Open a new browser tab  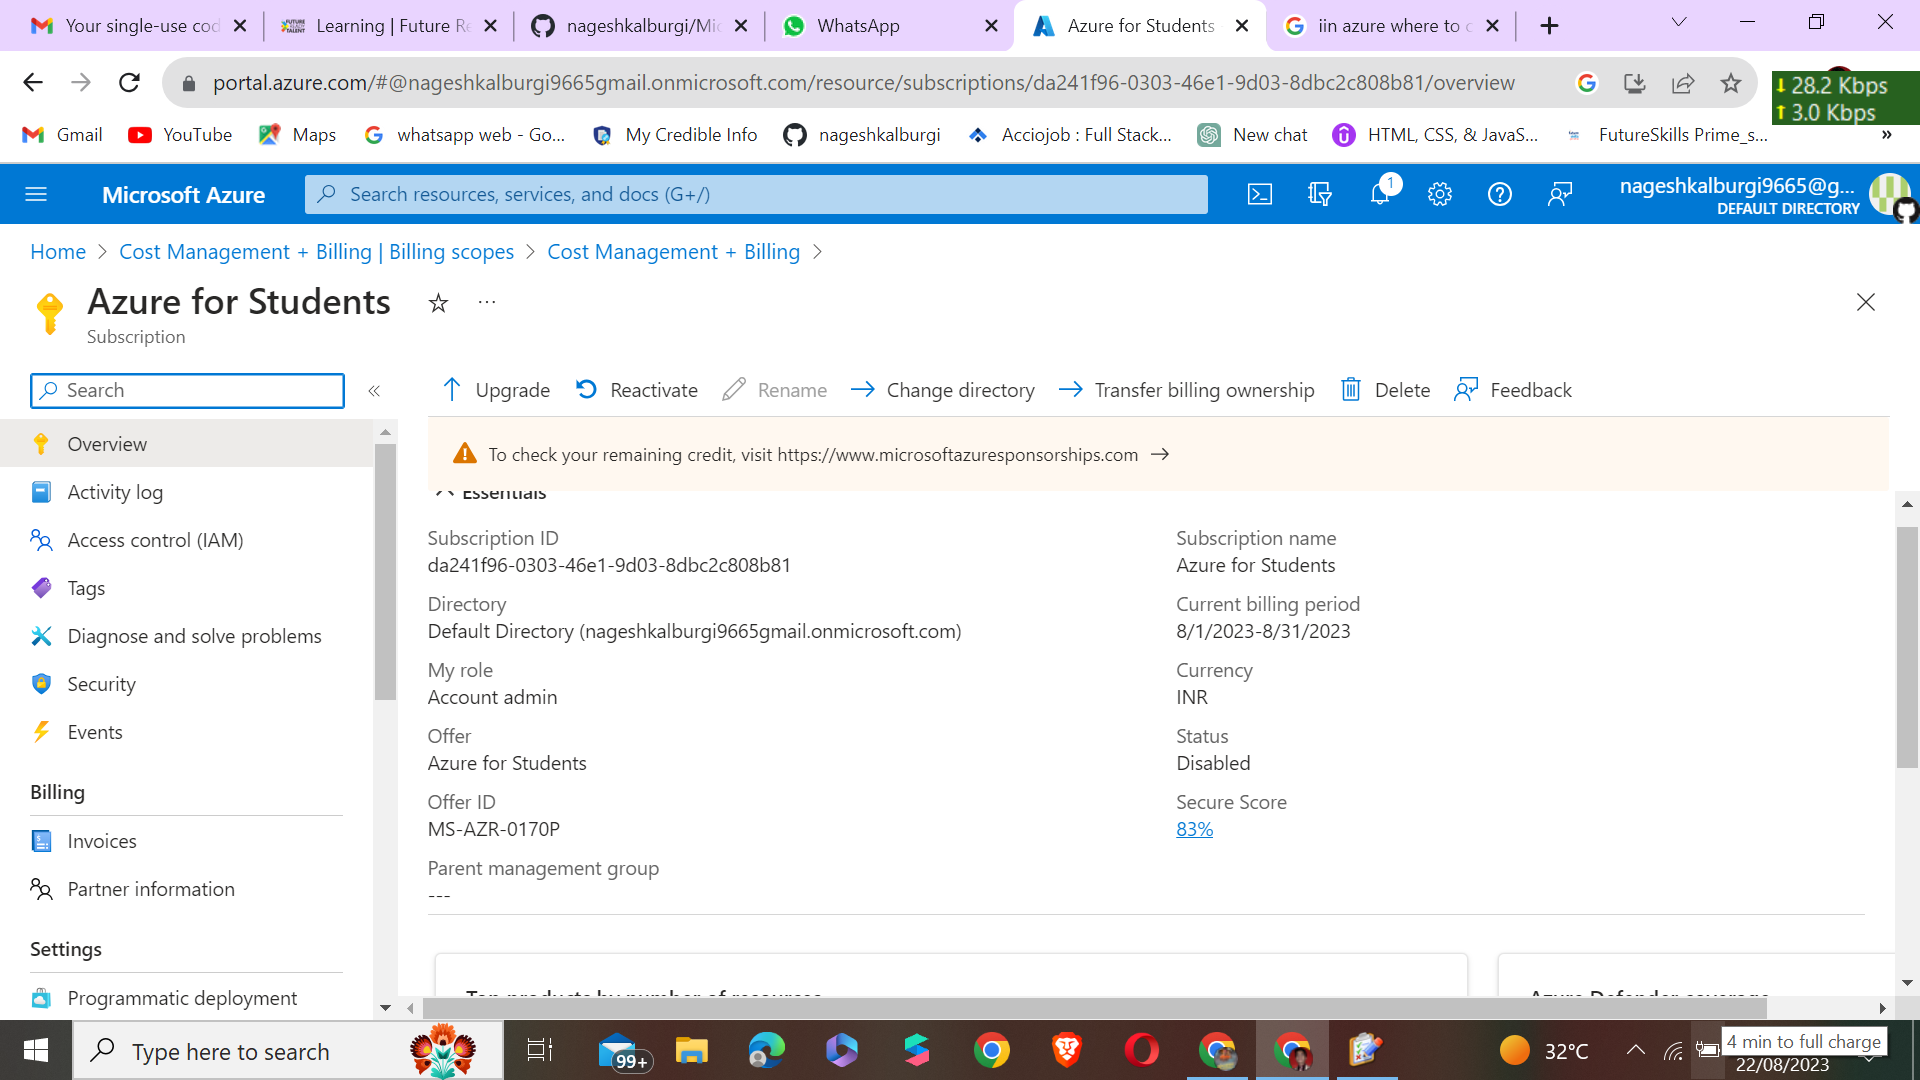coord(1549,26)
